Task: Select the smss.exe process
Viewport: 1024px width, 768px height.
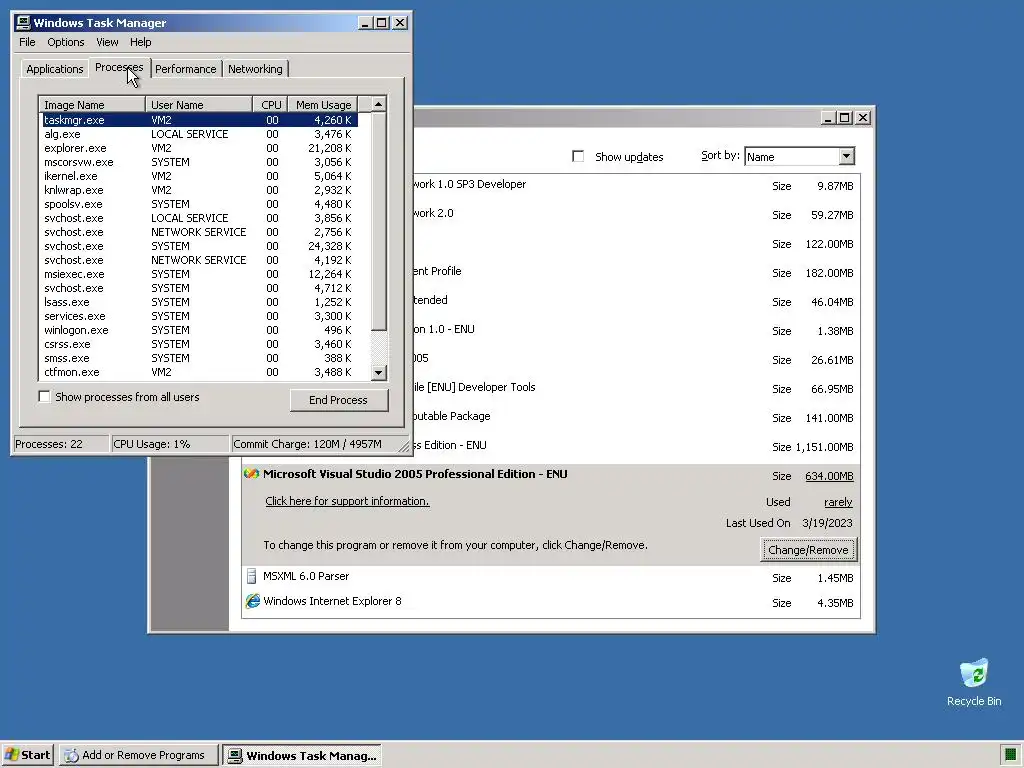Action: (199, 359)
